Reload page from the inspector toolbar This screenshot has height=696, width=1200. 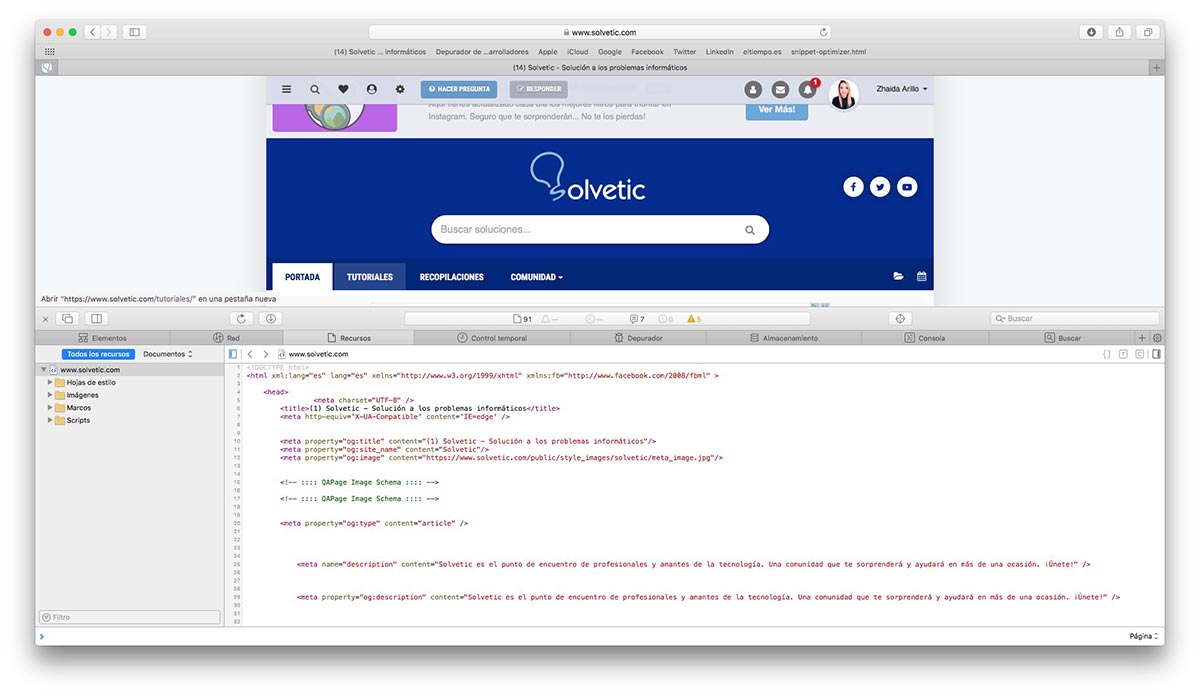click(x=241, y=319)
